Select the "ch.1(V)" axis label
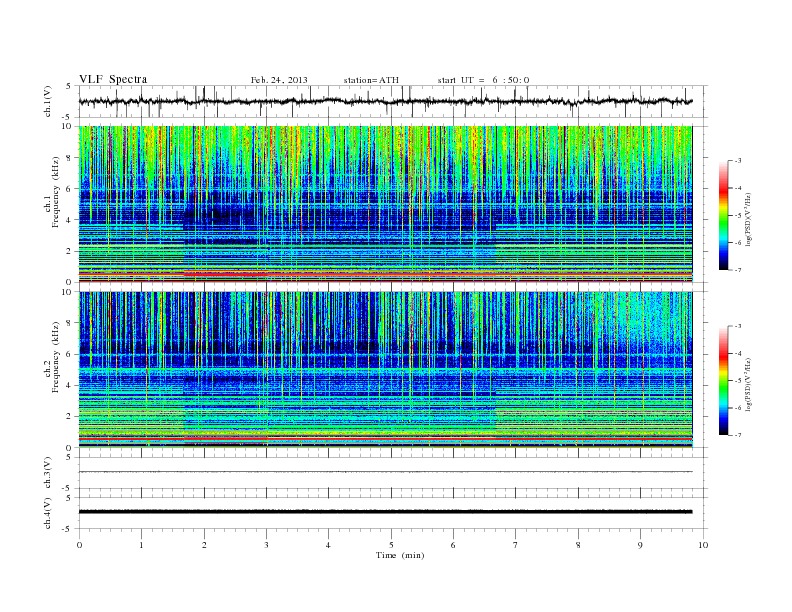The image size is (792, 612). [x=48, y=101]
